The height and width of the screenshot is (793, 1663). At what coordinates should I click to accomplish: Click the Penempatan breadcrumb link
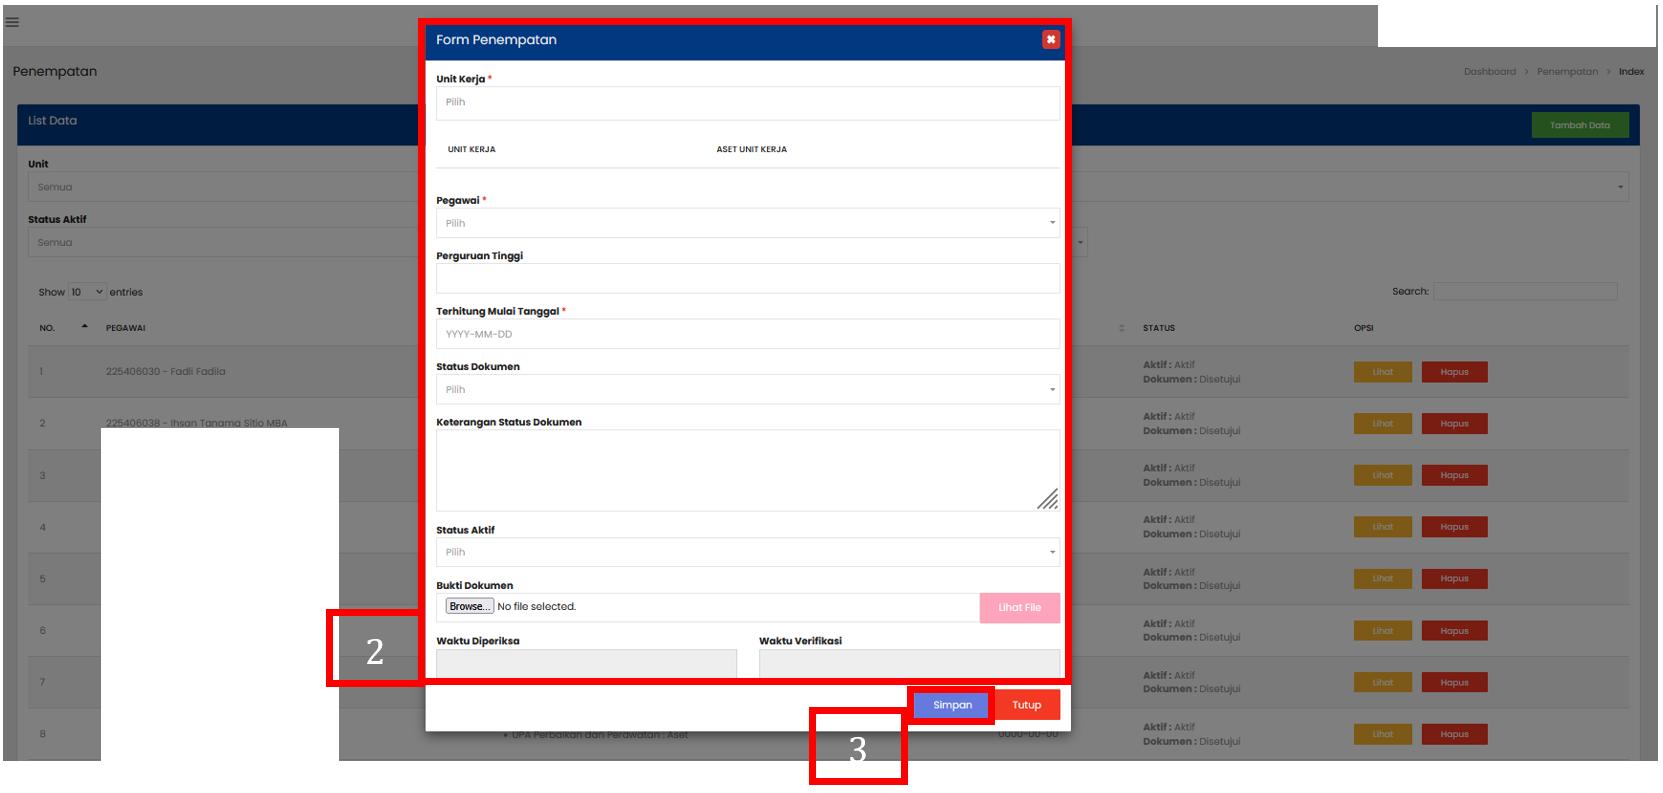click(1566, 72)
